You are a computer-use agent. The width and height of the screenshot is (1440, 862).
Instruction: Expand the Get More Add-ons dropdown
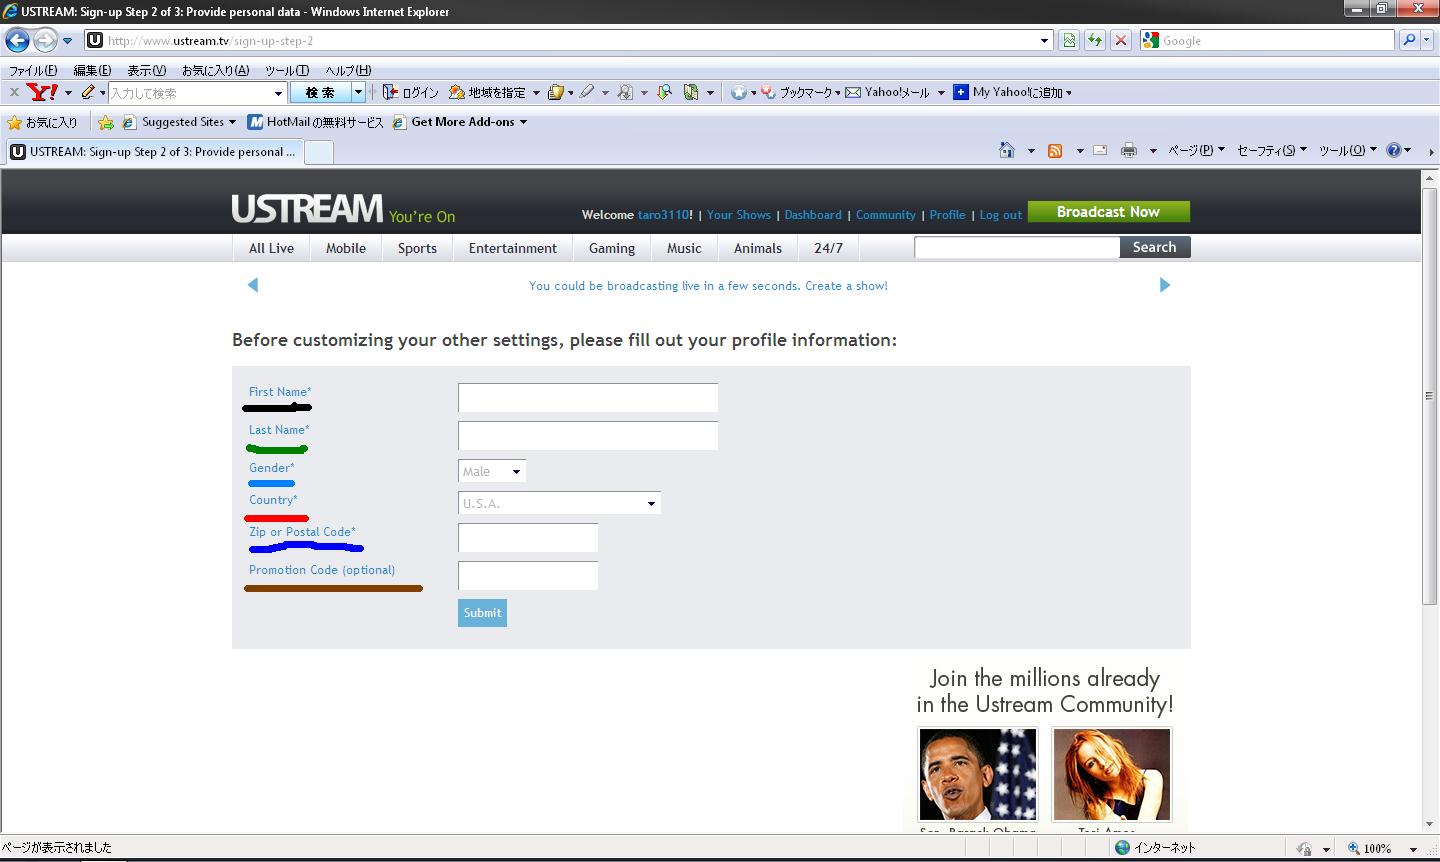523,122
